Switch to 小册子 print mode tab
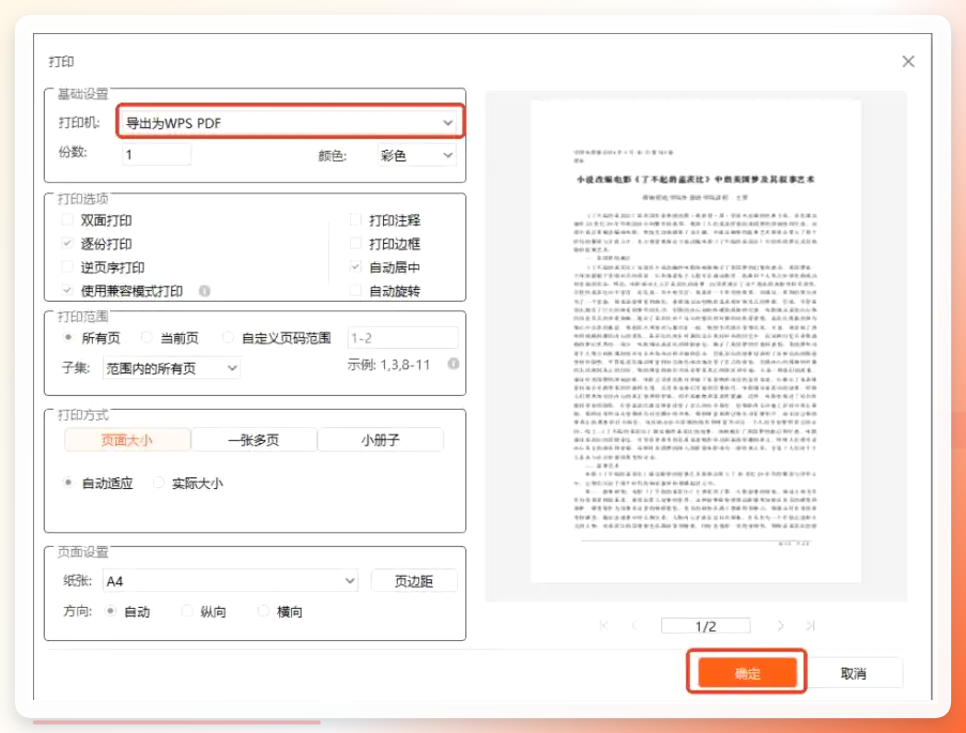The width and height of the screenshot is (966, 733). point(381,440)
